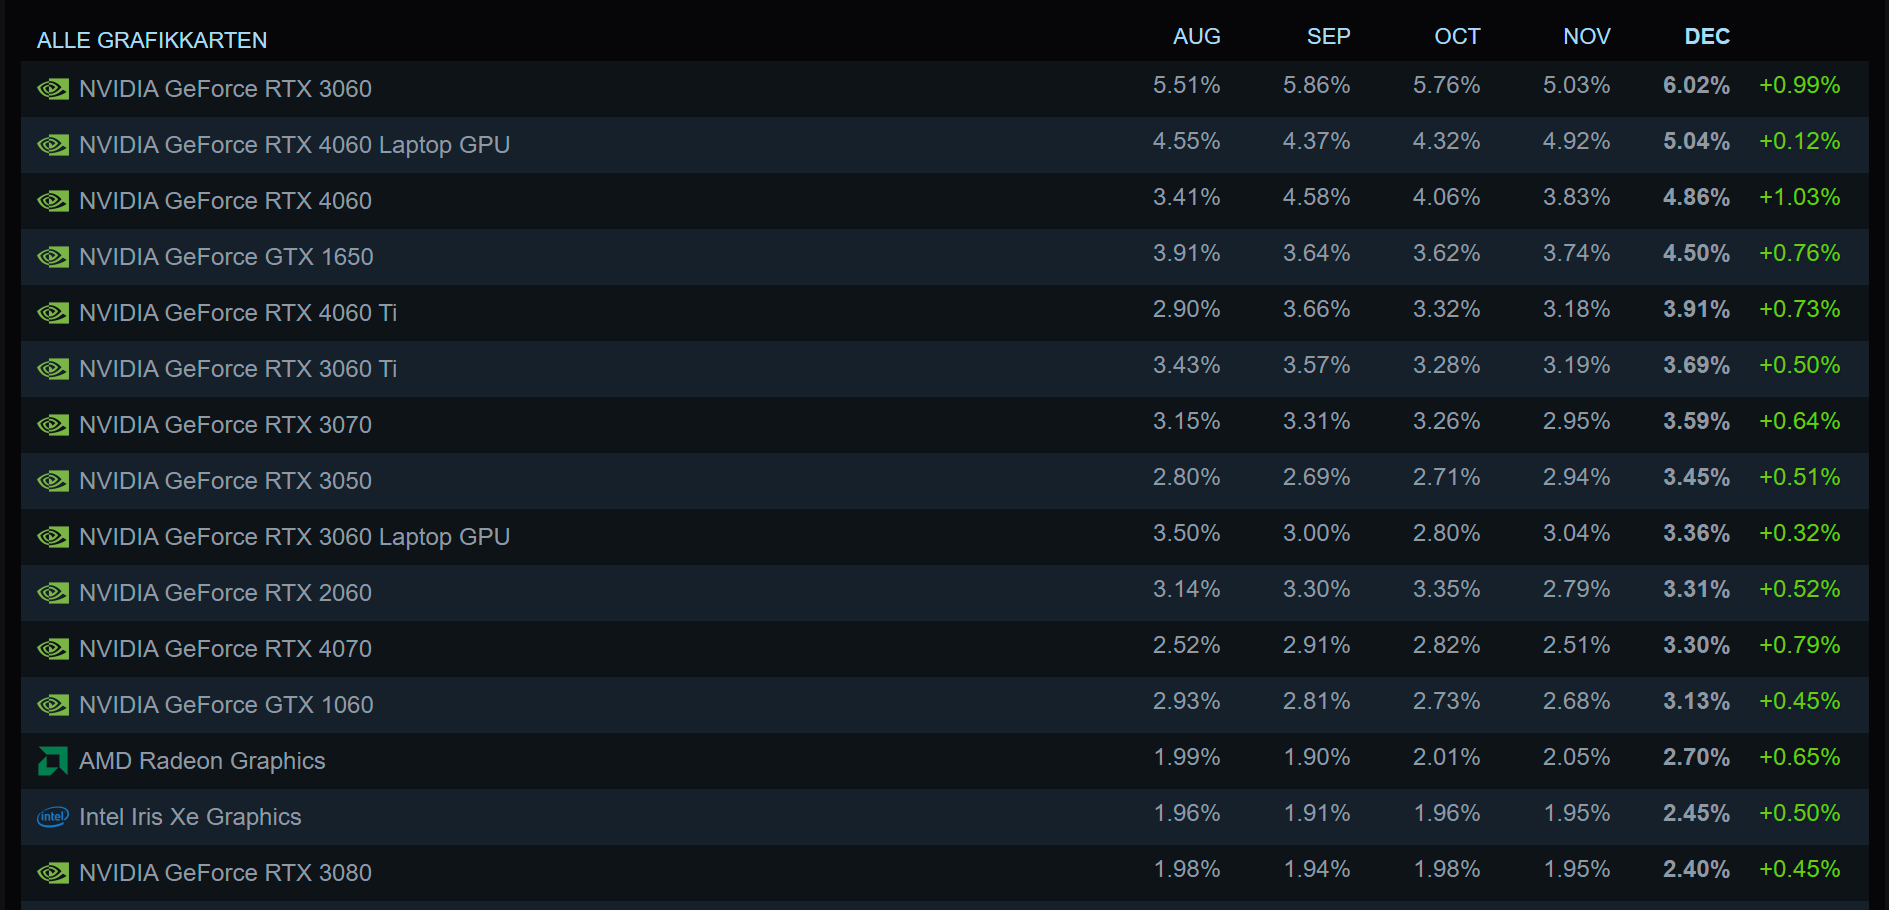
Task: Click the NVIDIA logo beside RTX 3060
Action: point(53,89)
